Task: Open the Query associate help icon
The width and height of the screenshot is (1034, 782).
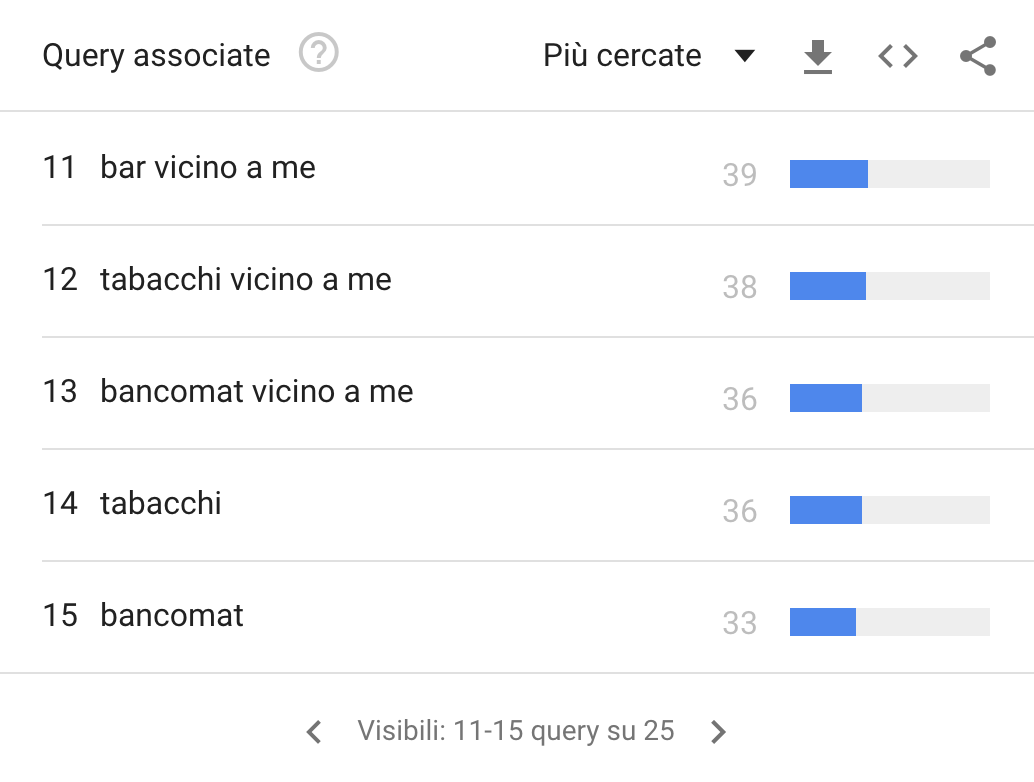Action: [319, 54]
